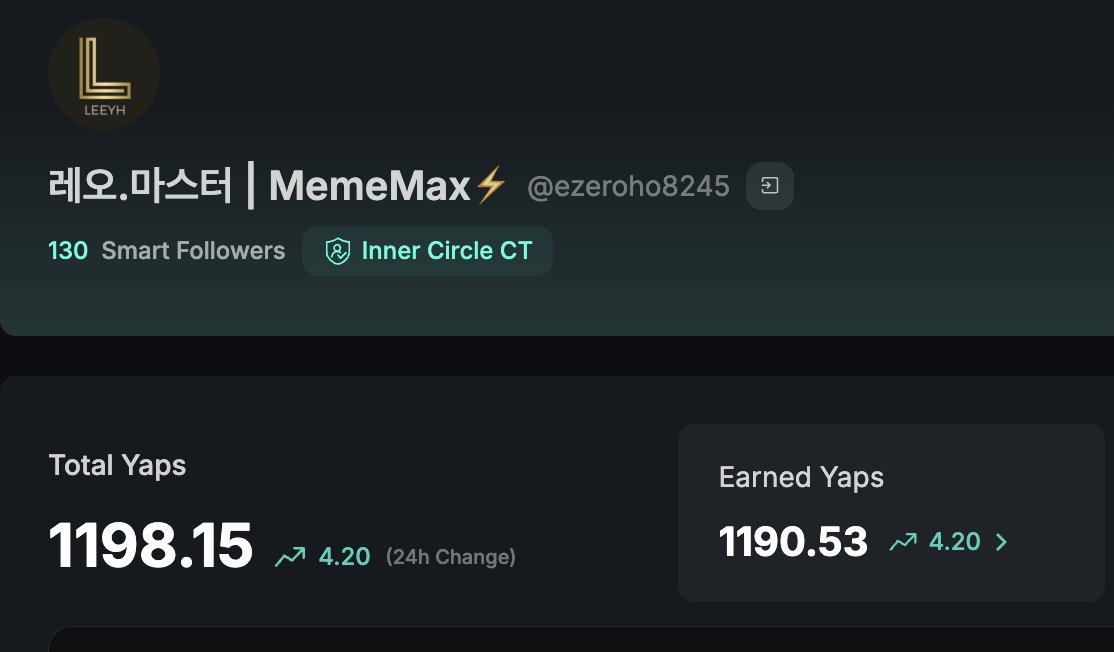The height and width of the screenshot is (652, 1114).
Task: Click the 130 smart followers count
Action: [68, 251]
